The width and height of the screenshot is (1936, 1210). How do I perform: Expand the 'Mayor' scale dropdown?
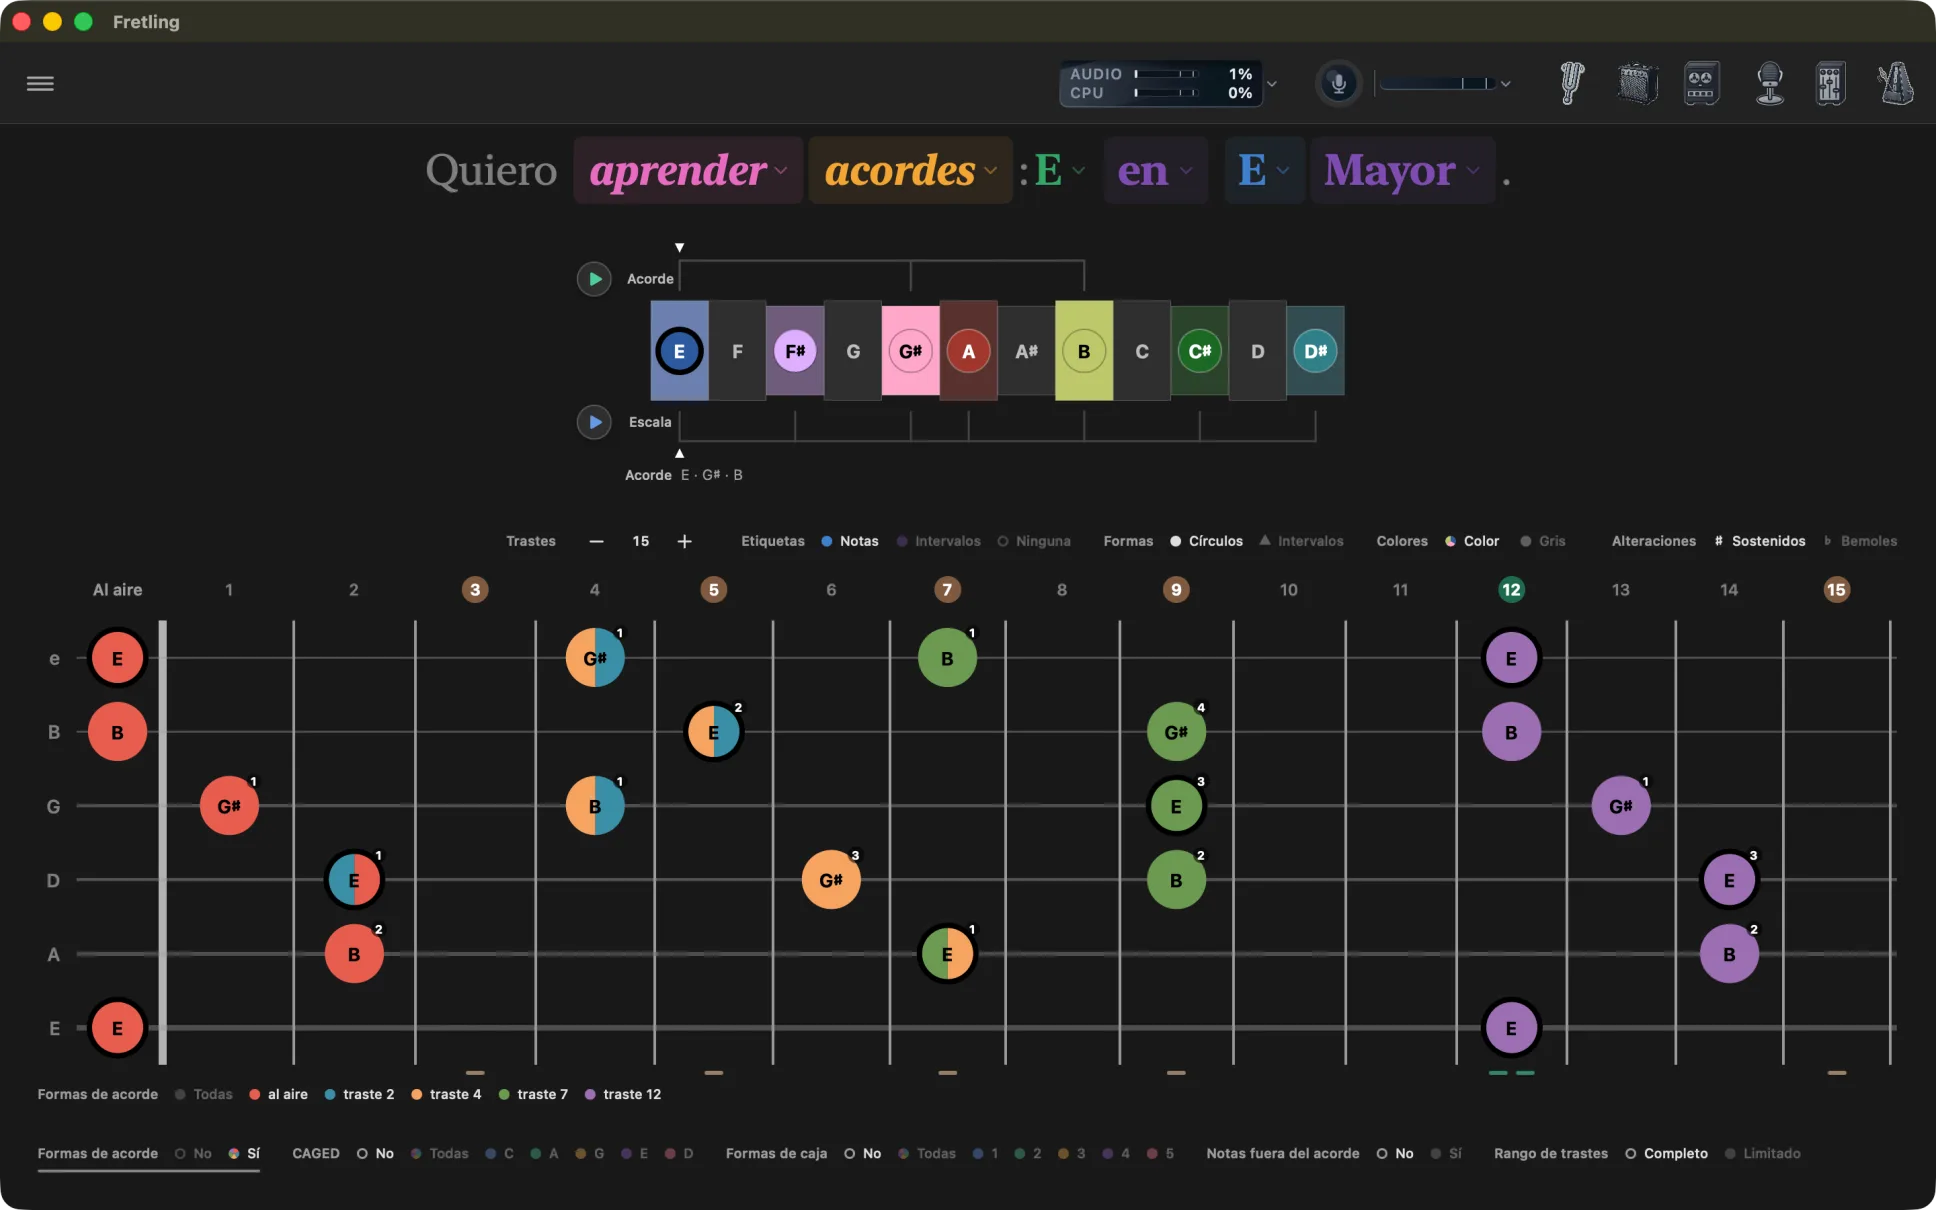1402,171
